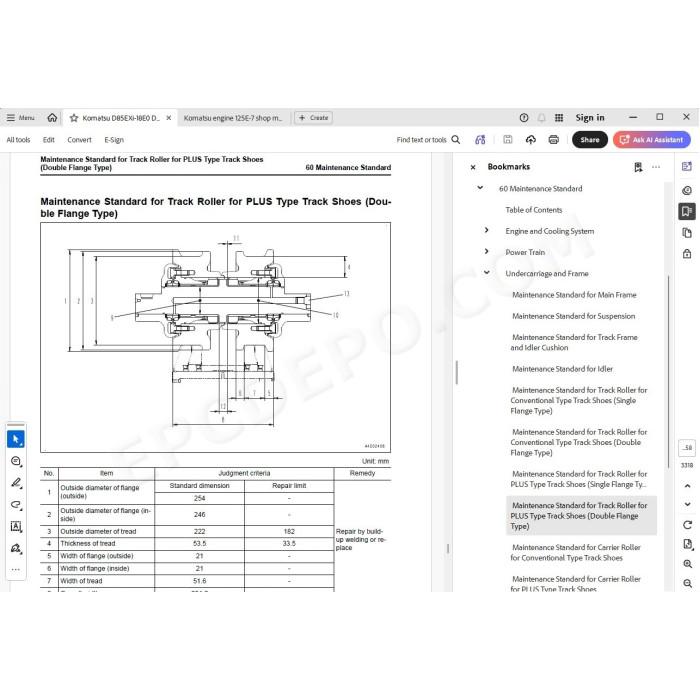
Task: Toggle the Bookmarks panel icon in right rail
Action: [x=687, y=211]
